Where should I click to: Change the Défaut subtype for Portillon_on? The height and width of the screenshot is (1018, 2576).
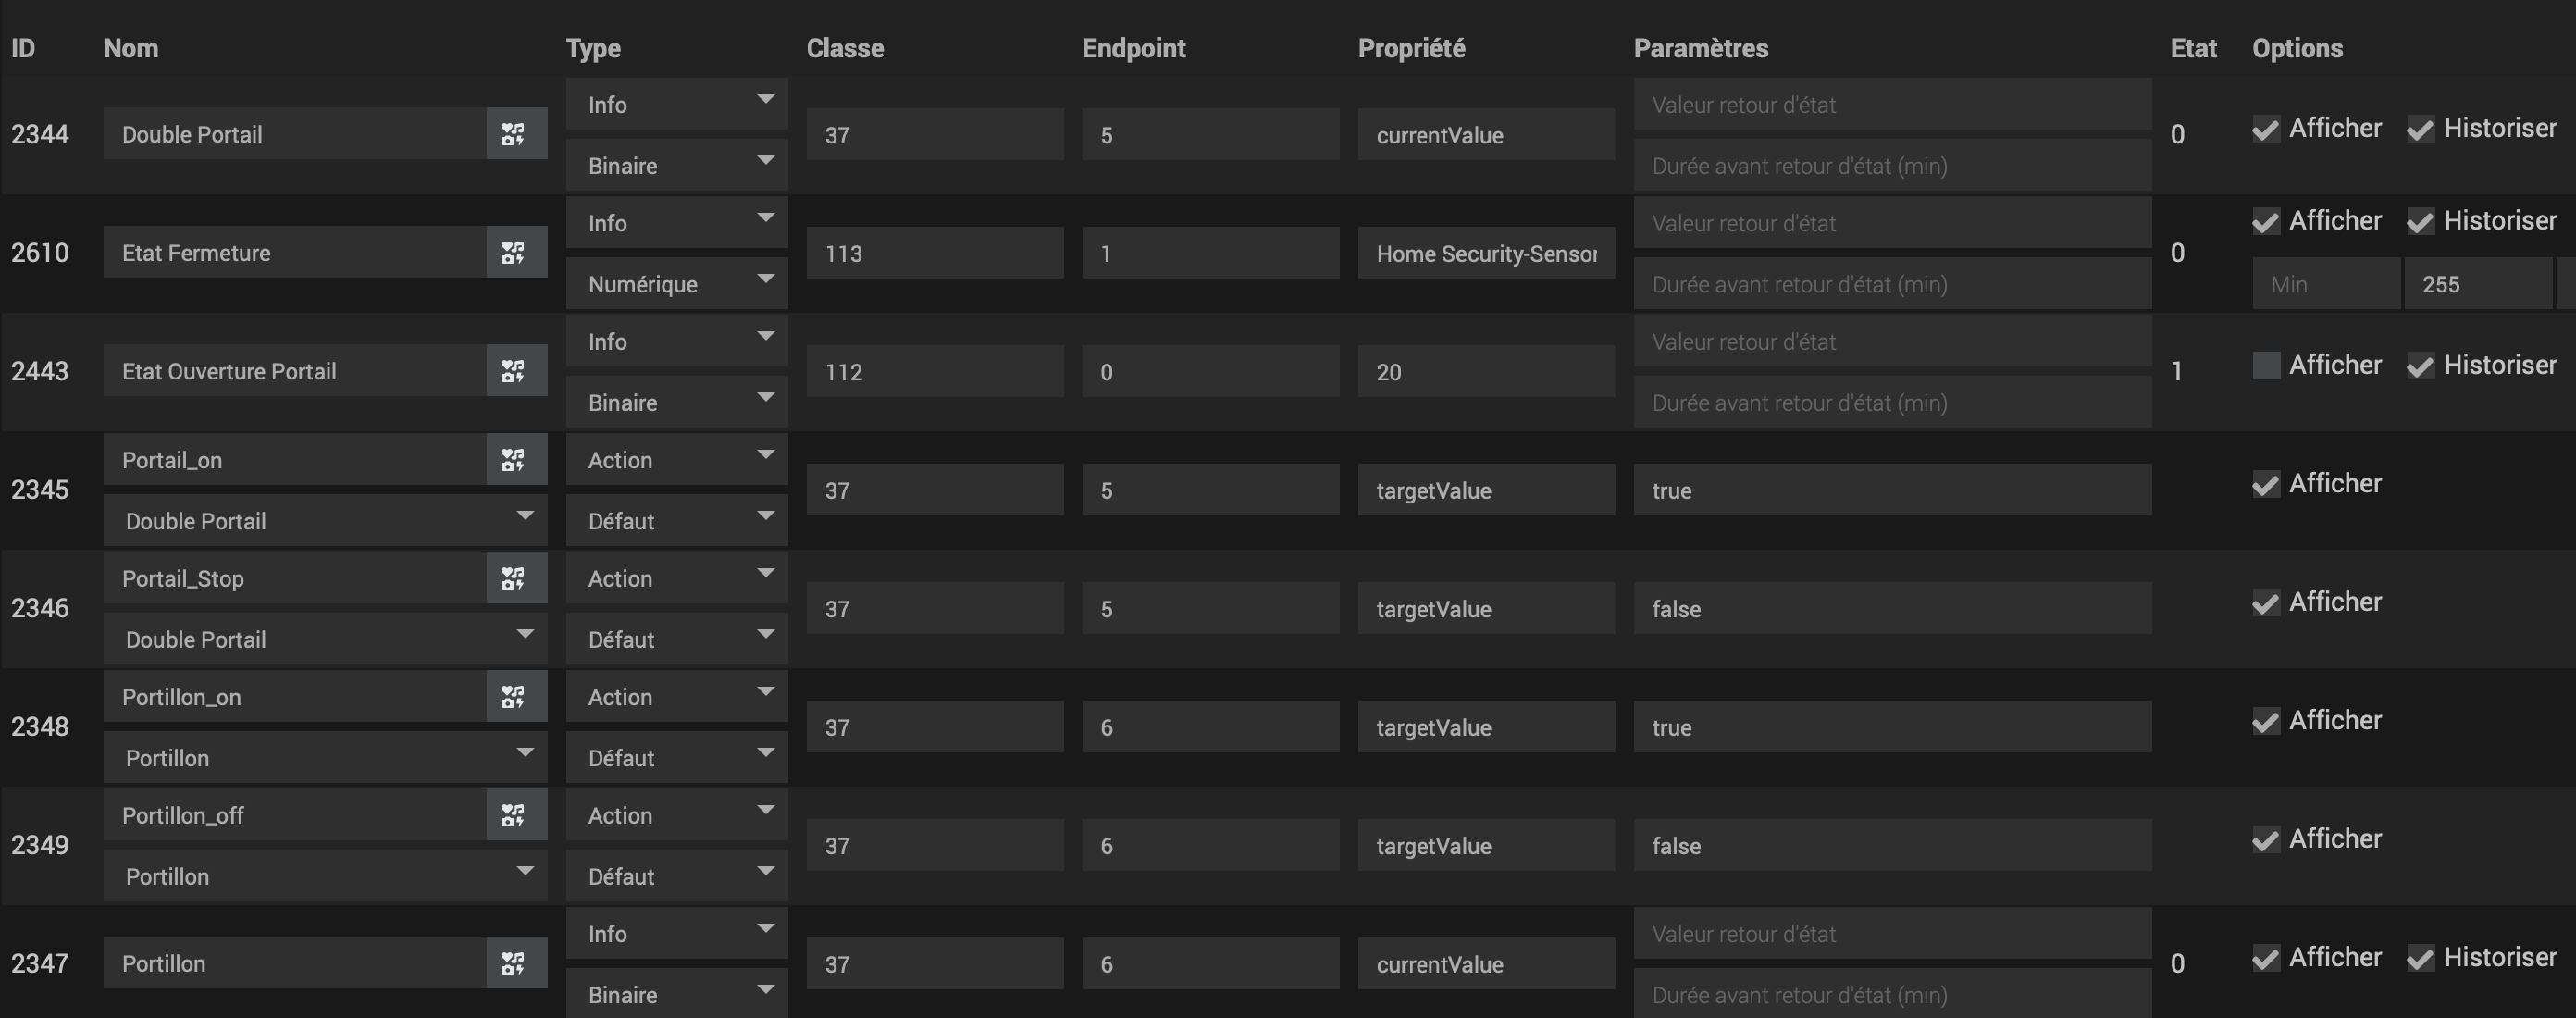(x=677, y=758)
